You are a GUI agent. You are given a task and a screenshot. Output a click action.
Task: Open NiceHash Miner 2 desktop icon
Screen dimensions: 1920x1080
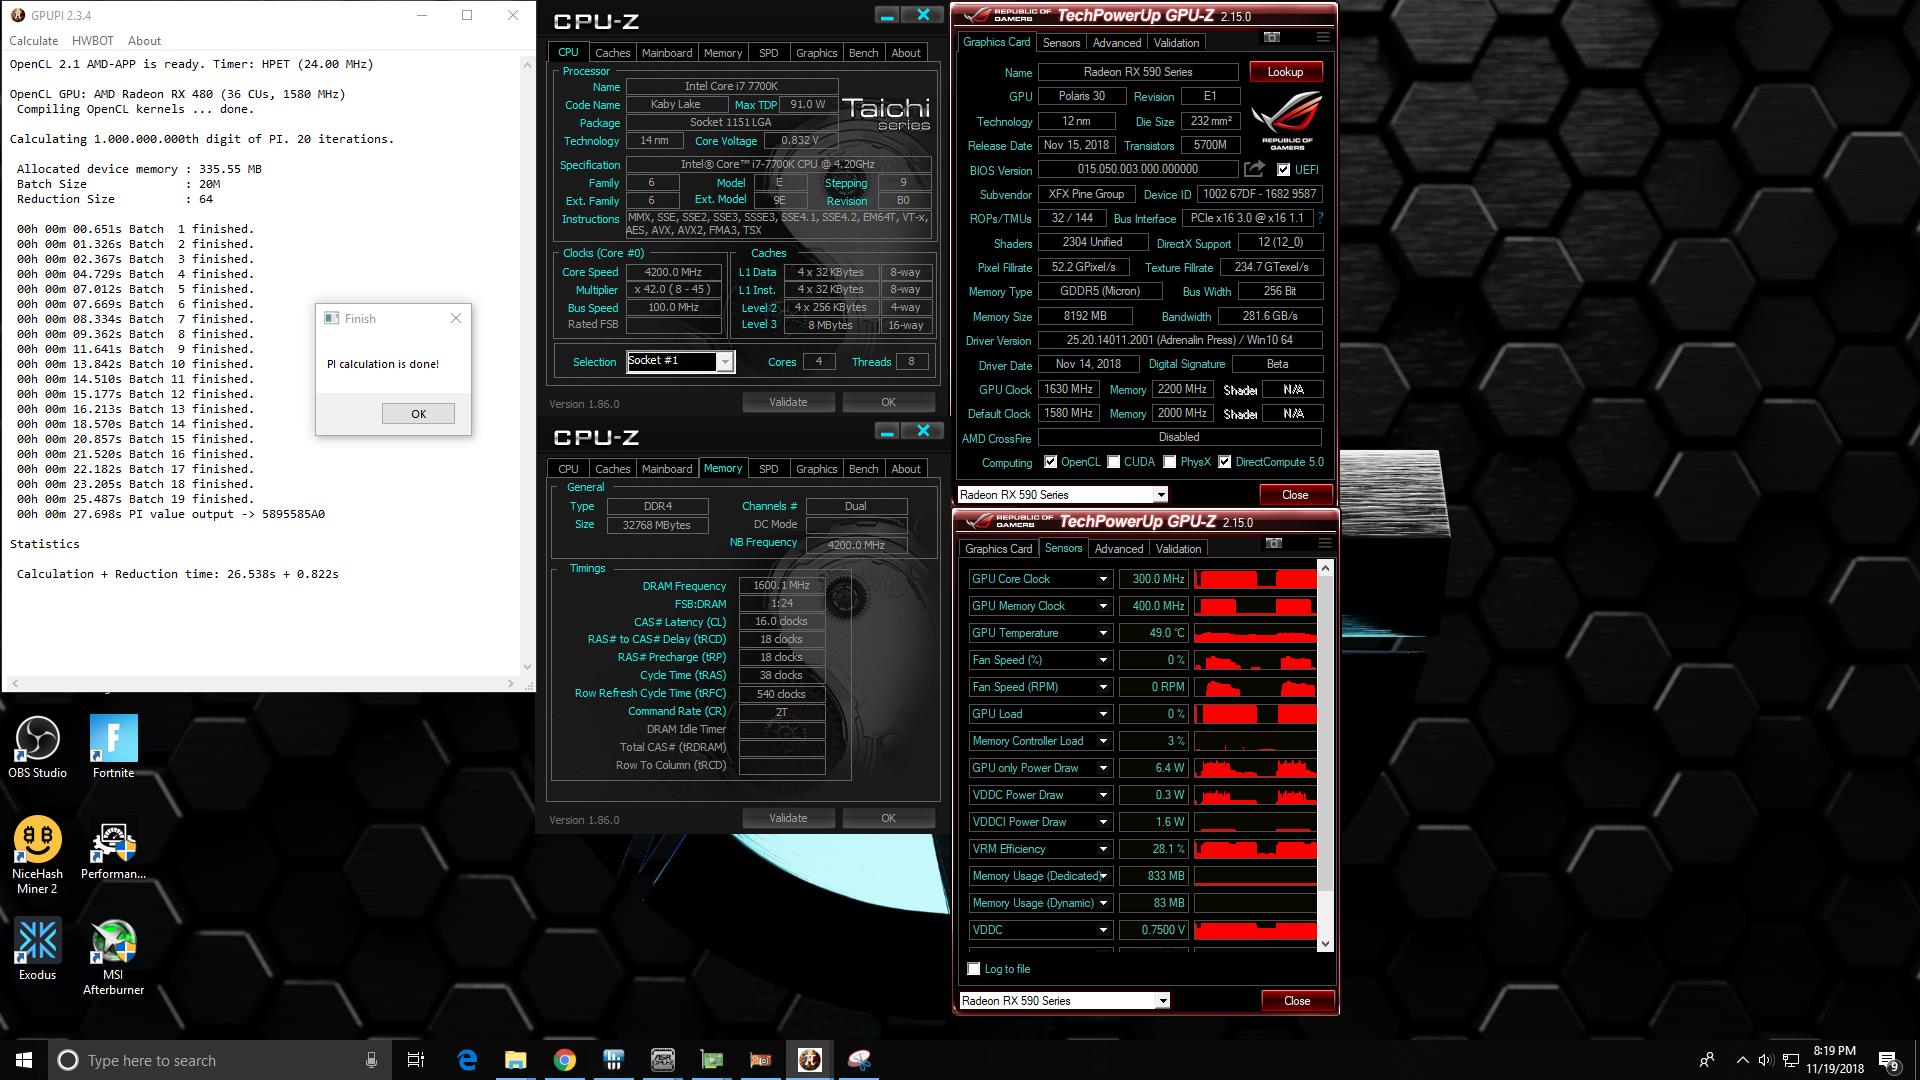coord(38,855)
